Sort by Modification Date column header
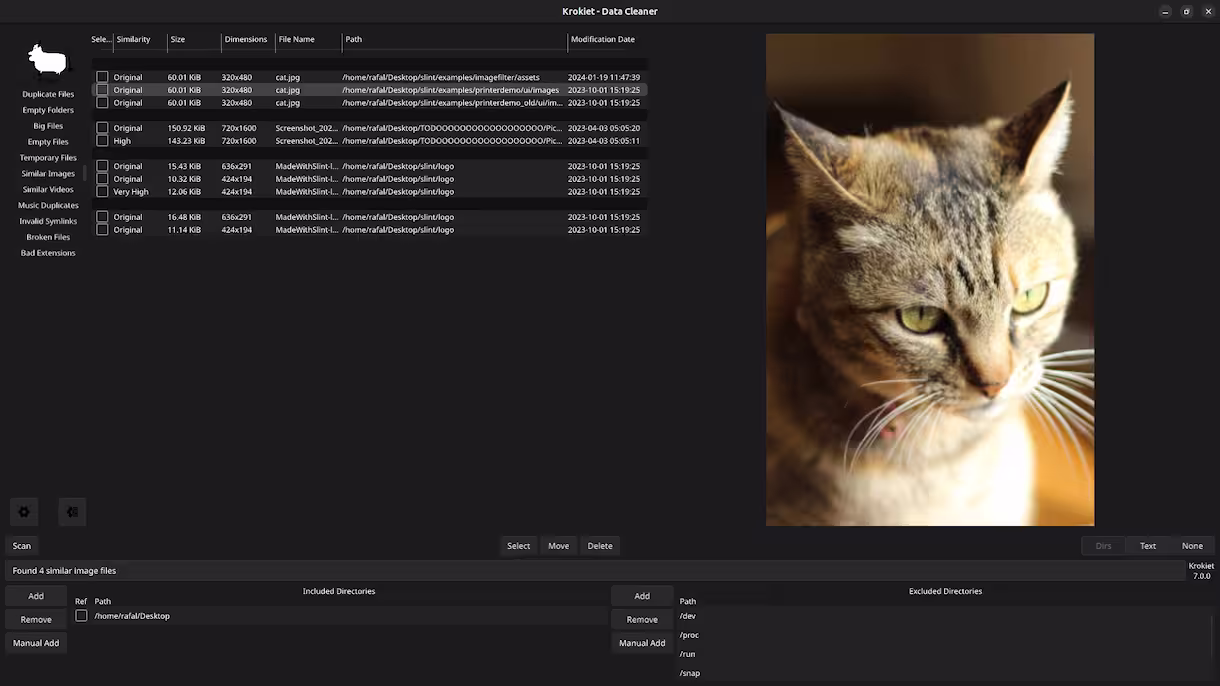Image resolution: width=1220 pixels, height=686 pixels. tap(603, 40)
